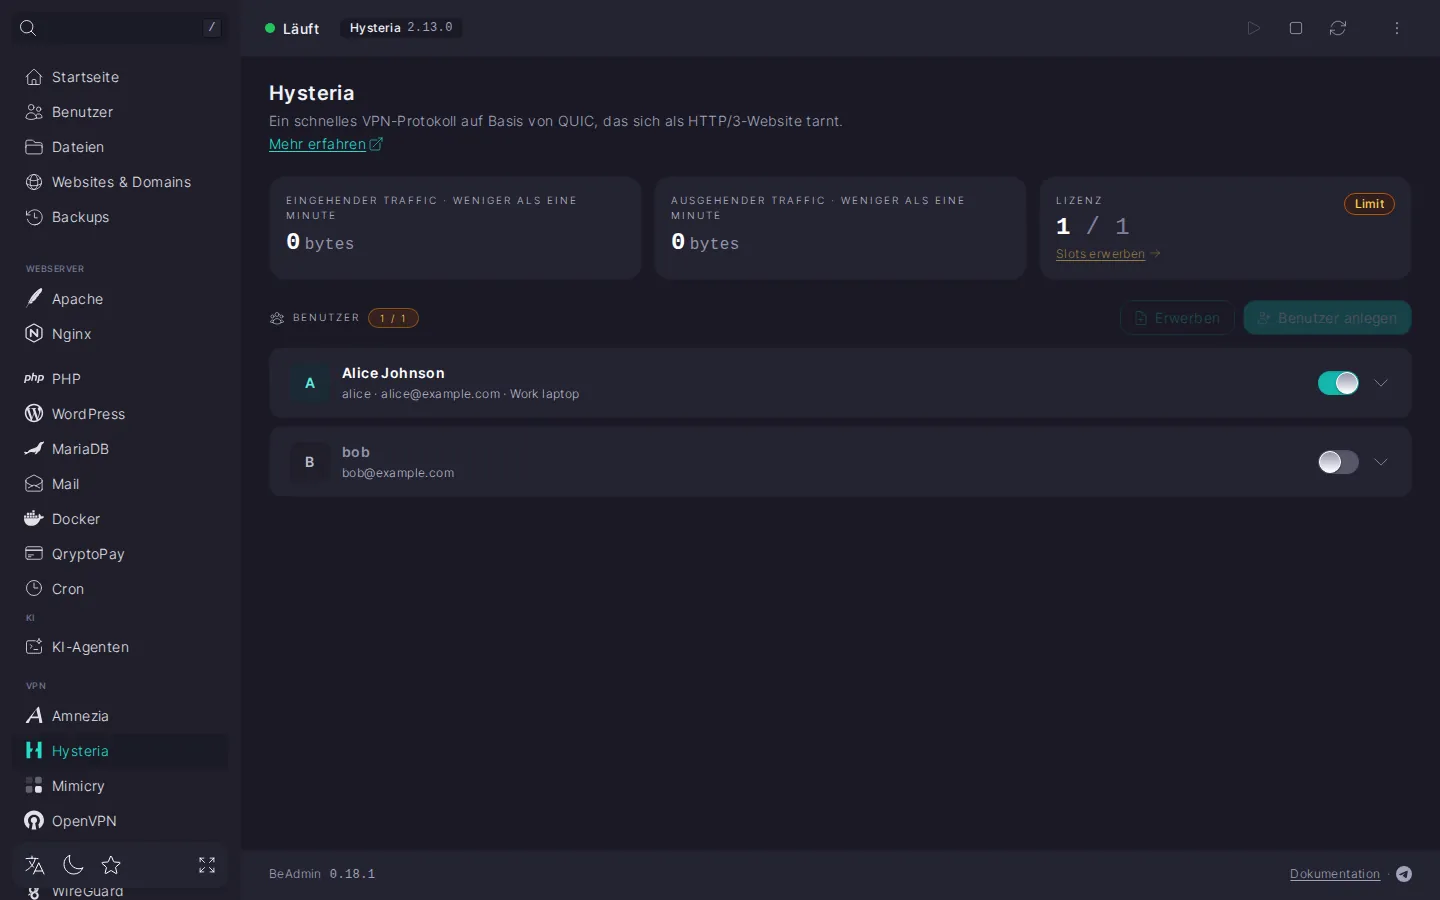
Task: Select Websites & Domains in the sidebar
Action: [120, 182]
